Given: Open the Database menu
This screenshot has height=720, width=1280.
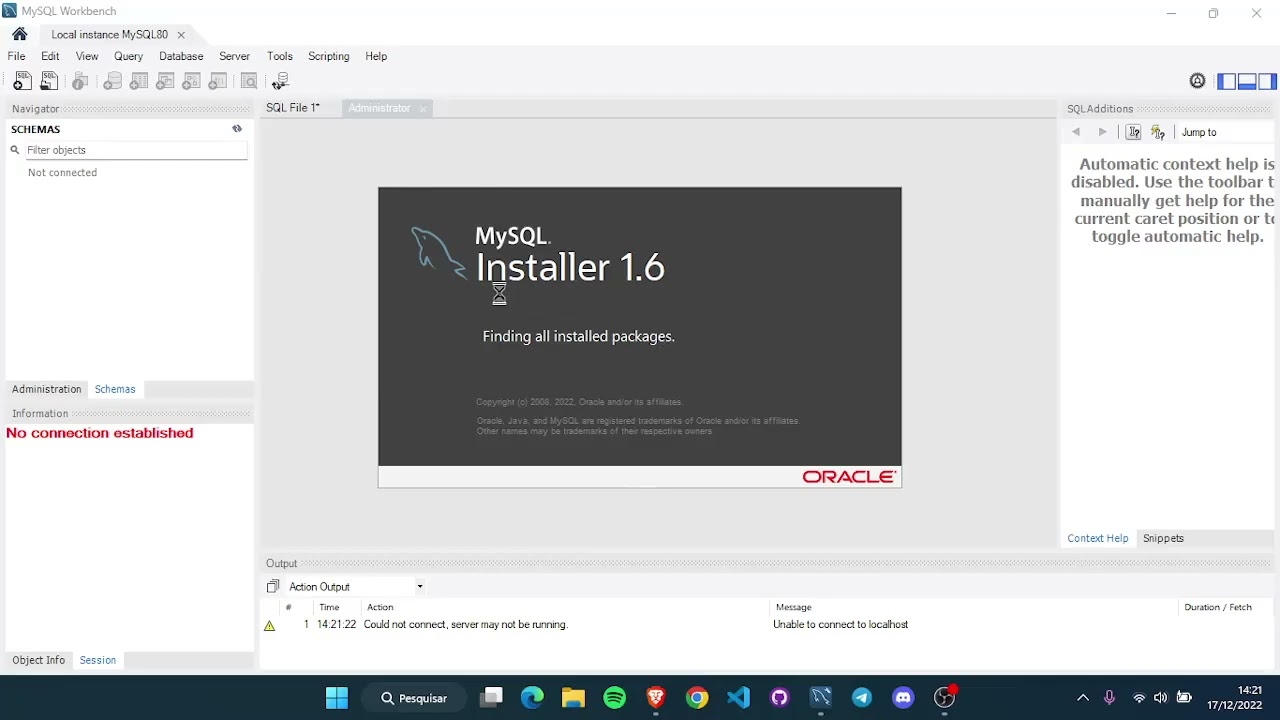Looking at the screenshot, I should click(x=181, y=56).
